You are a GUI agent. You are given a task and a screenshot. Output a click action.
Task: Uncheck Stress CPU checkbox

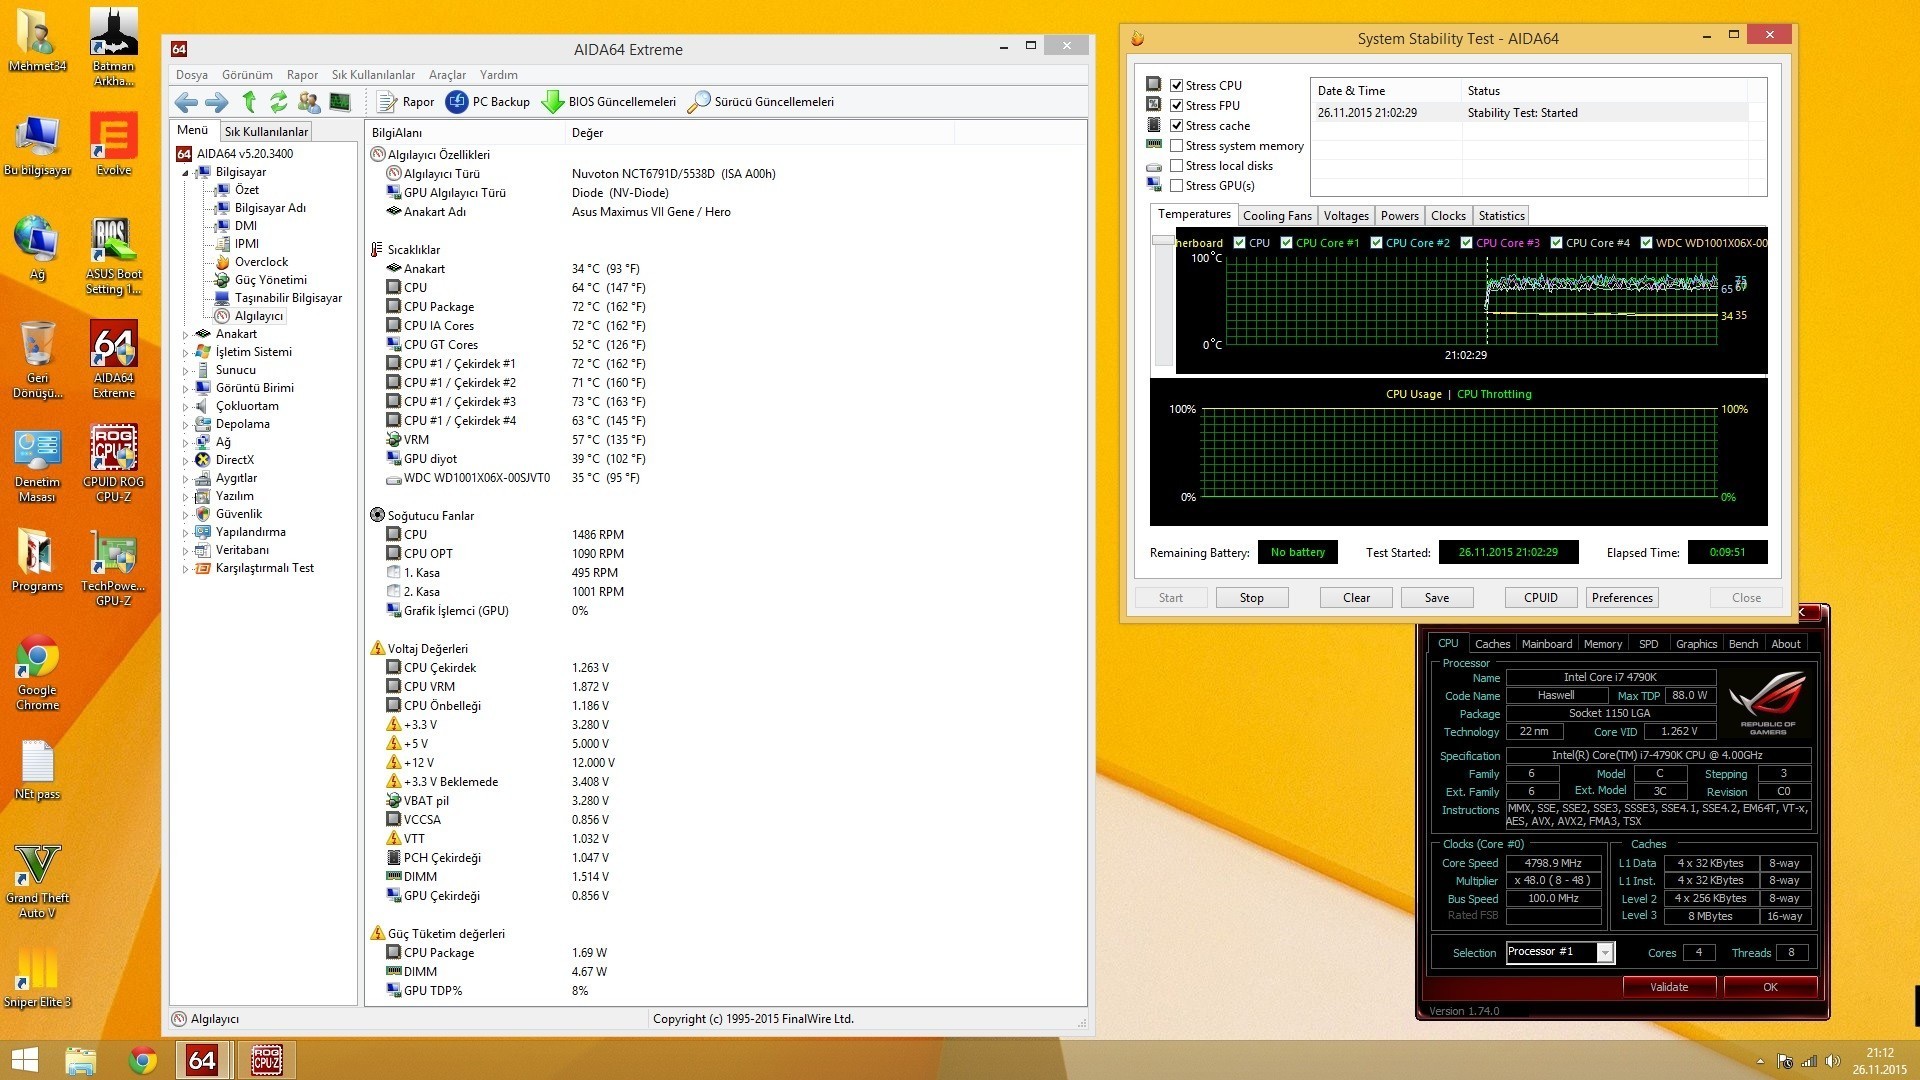1177,86
